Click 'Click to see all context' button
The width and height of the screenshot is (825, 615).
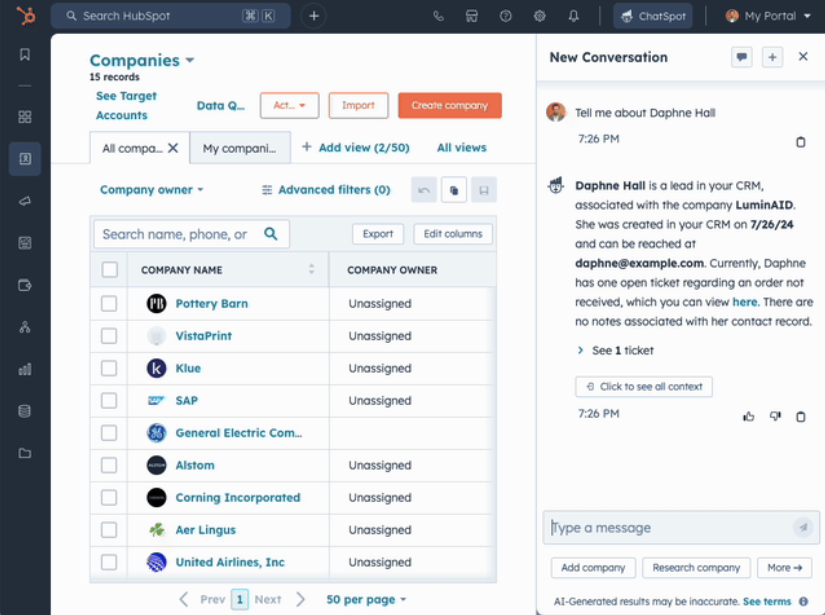tap(643, 387)
